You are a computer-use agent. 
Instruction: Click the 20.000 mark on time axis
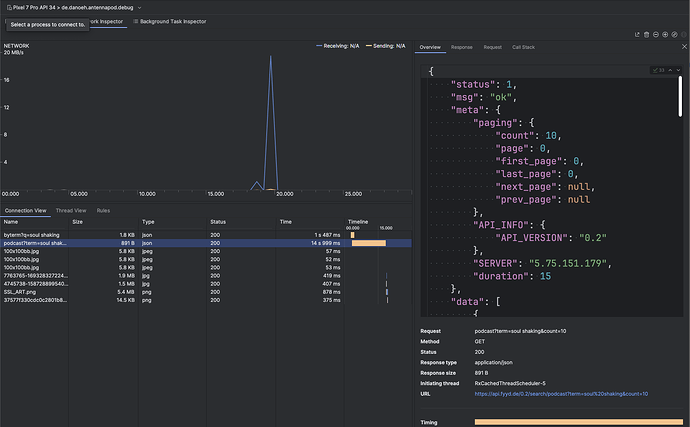tap(285, 194)
